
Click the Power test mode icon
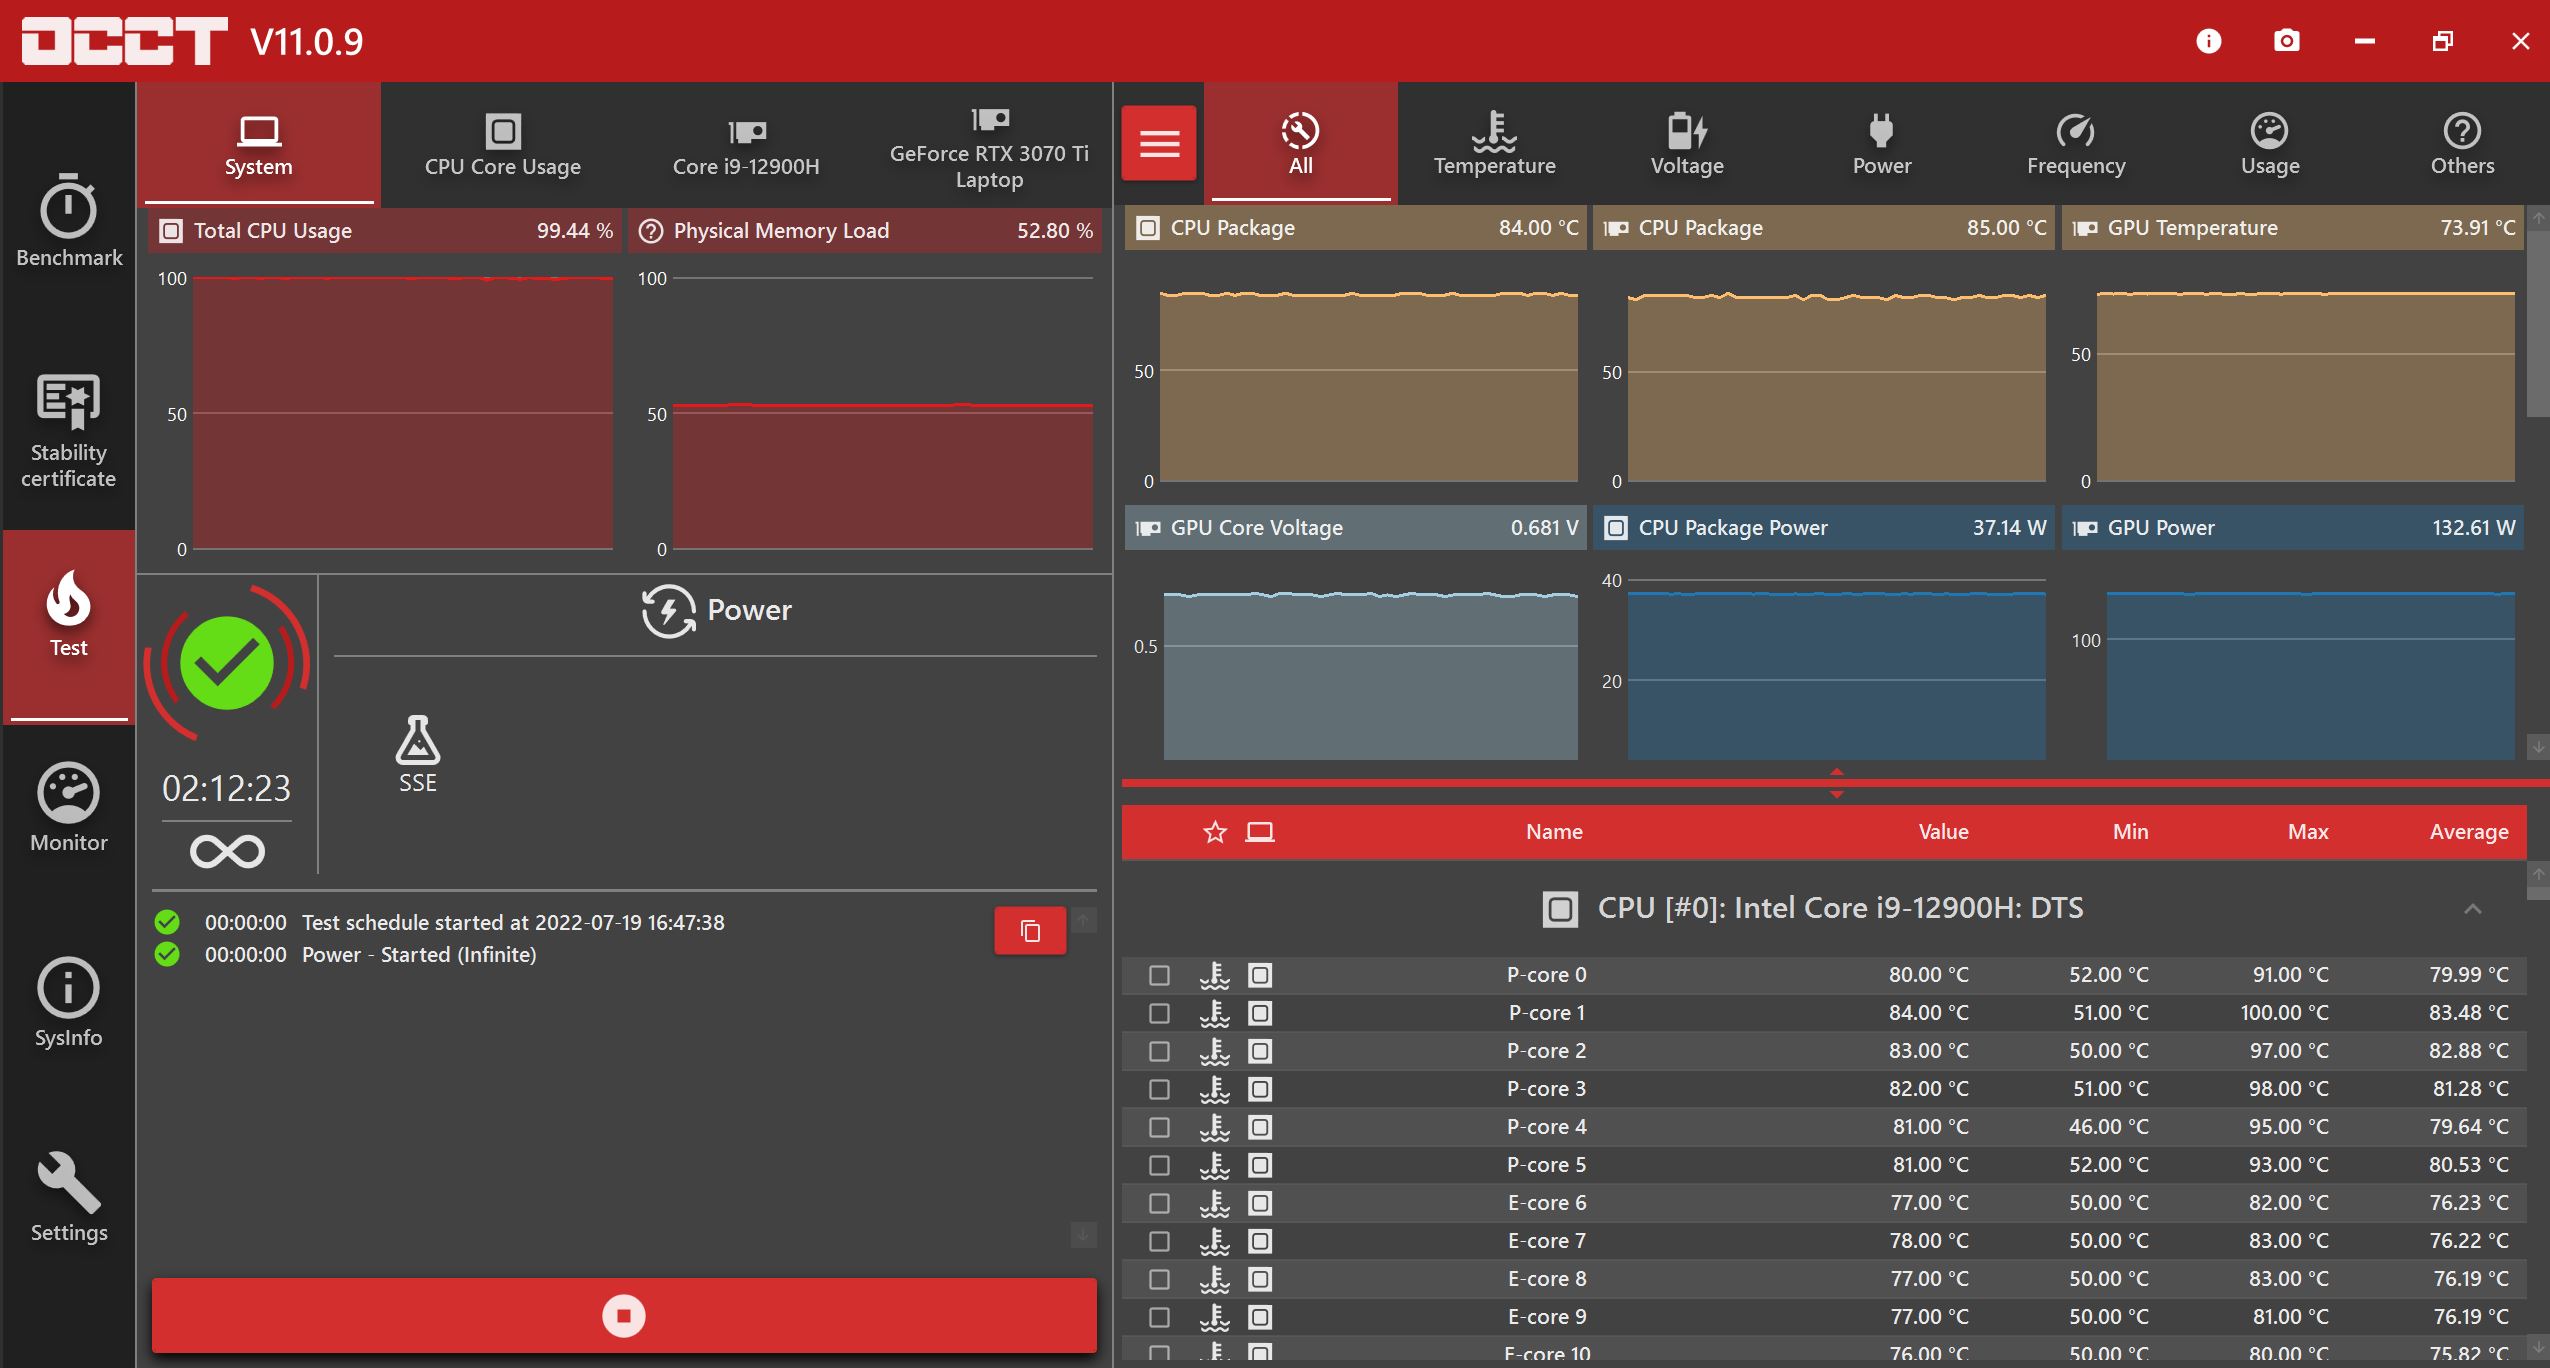click(x=668, y=610)
